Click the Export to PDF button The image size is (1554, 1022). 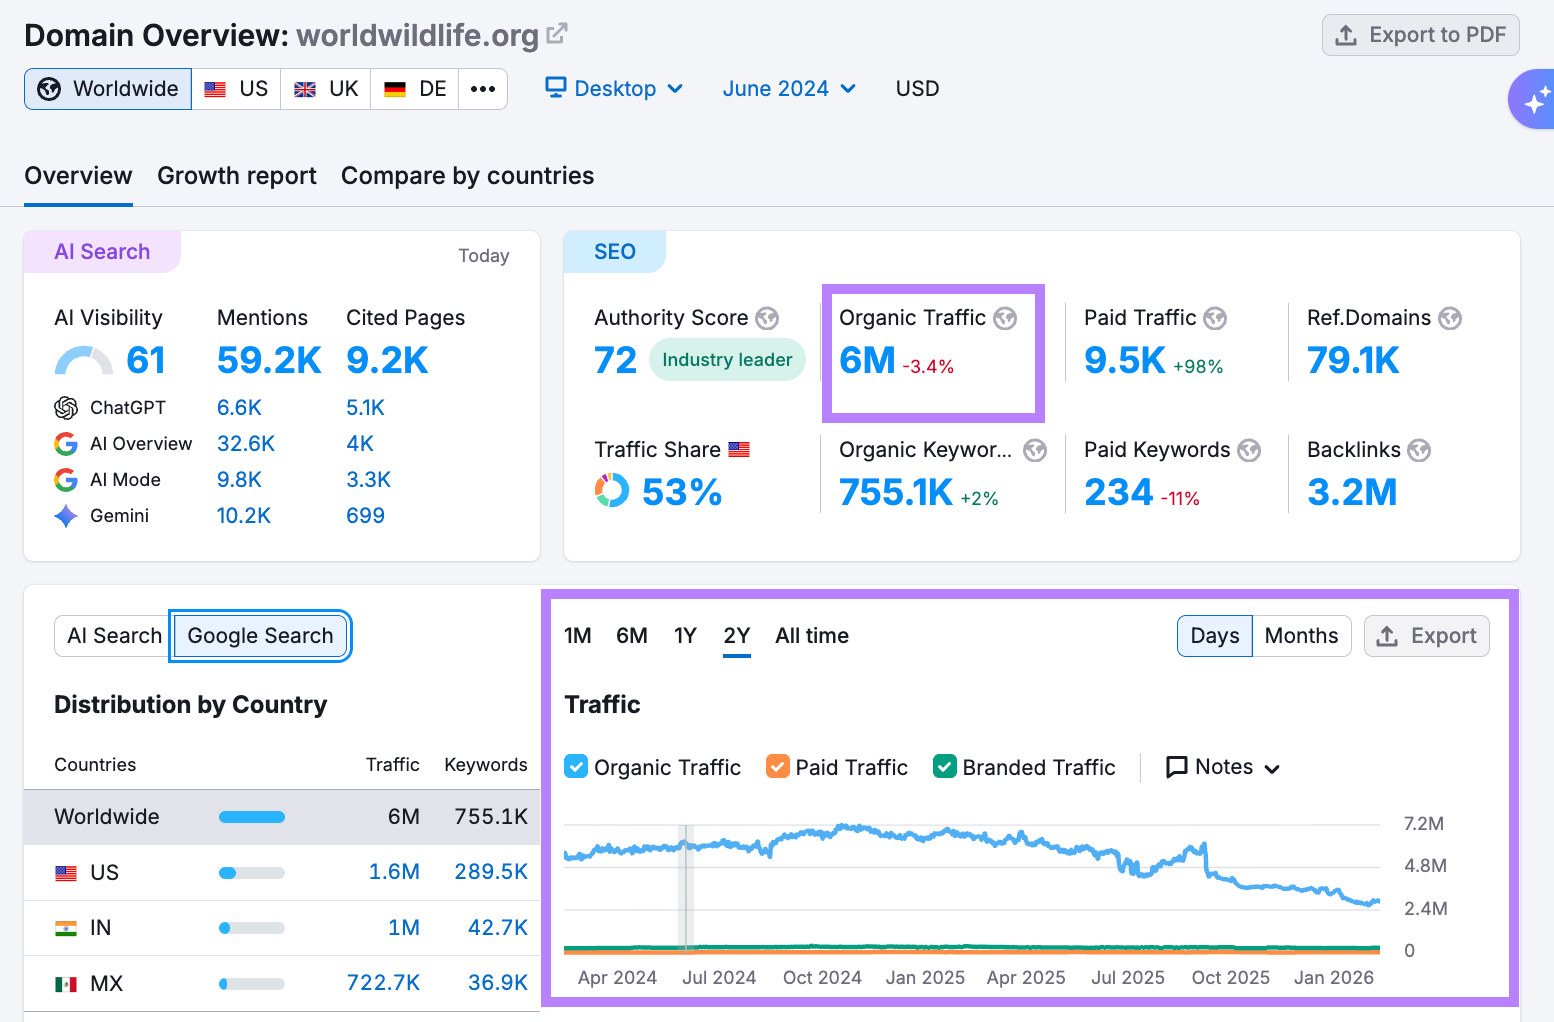(x=1420, y=35)
